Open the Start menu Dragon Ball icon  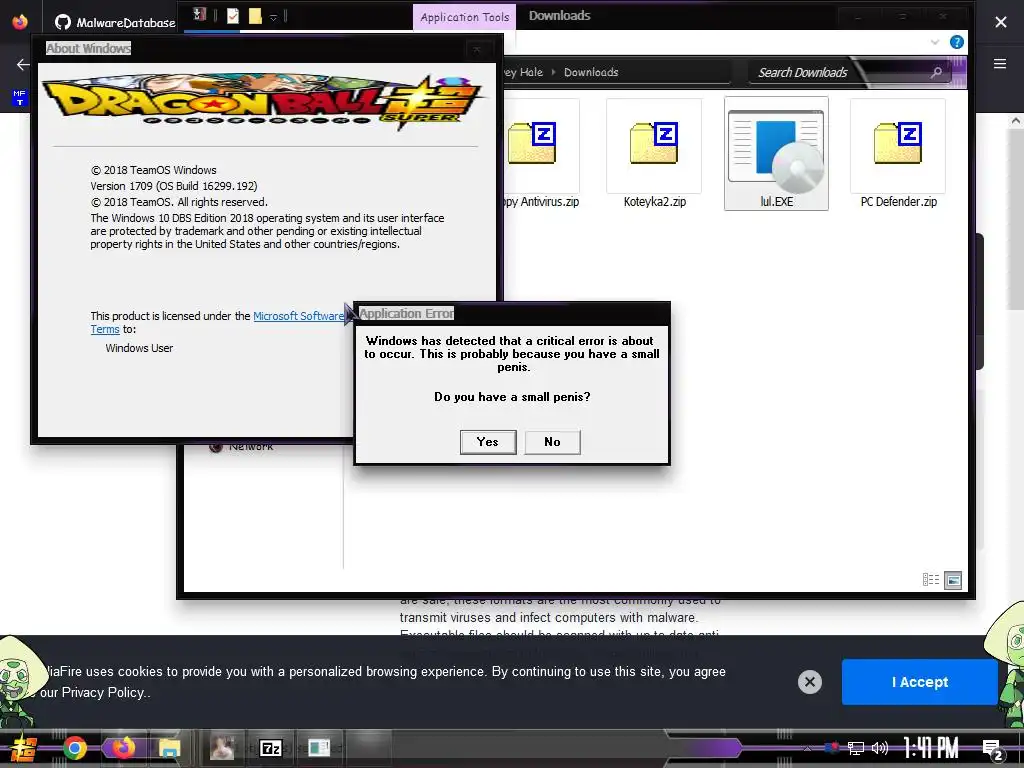click(x=23, y=748)
